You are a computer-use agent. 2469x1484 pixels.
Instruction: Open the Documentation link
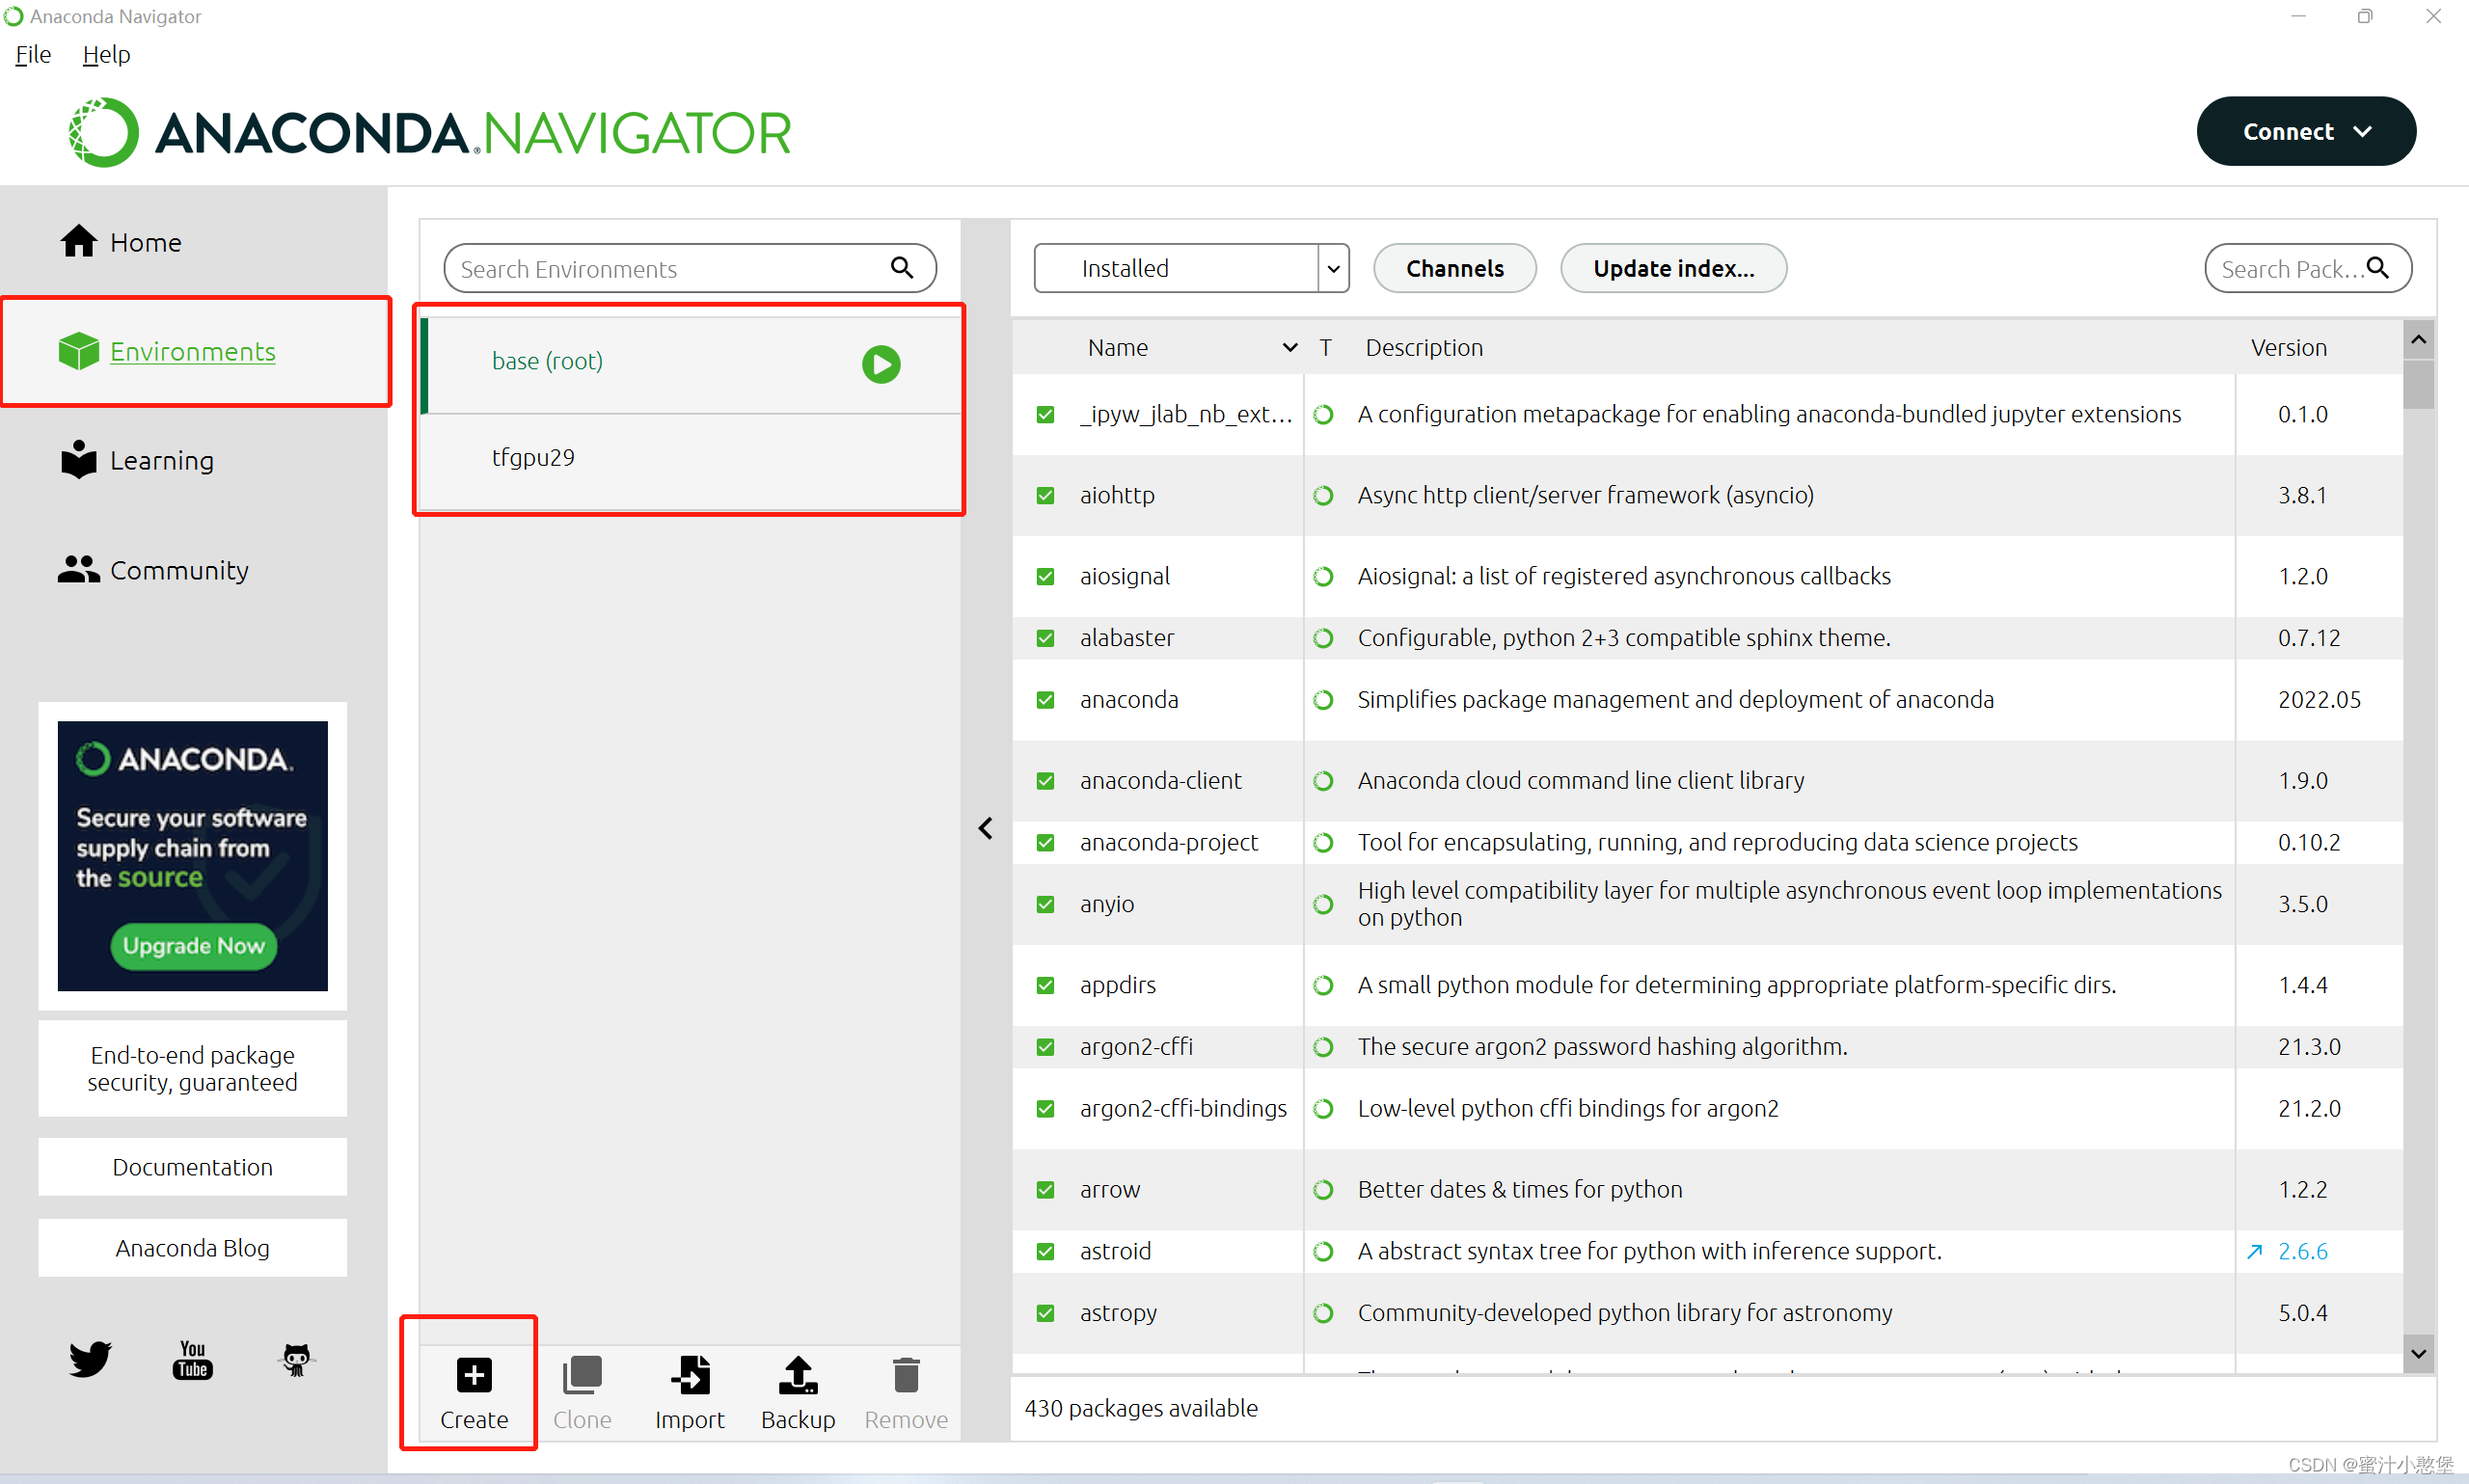192,1166
